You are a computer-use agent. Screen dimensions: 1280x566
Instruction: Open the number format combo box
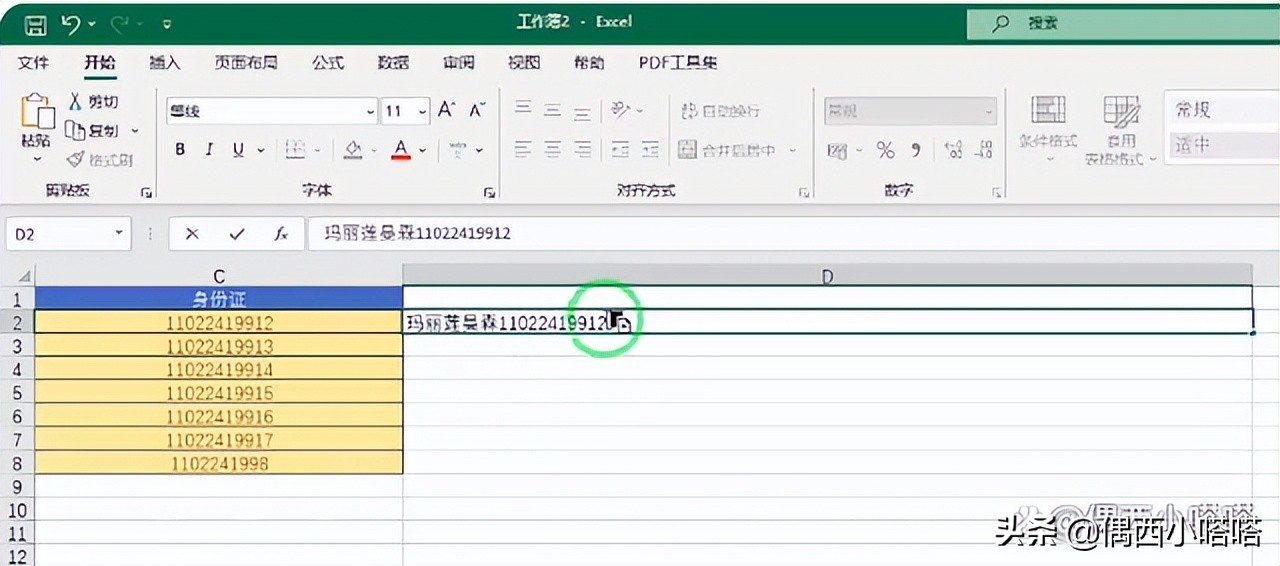pyautogui.click(x=910, y=111)
